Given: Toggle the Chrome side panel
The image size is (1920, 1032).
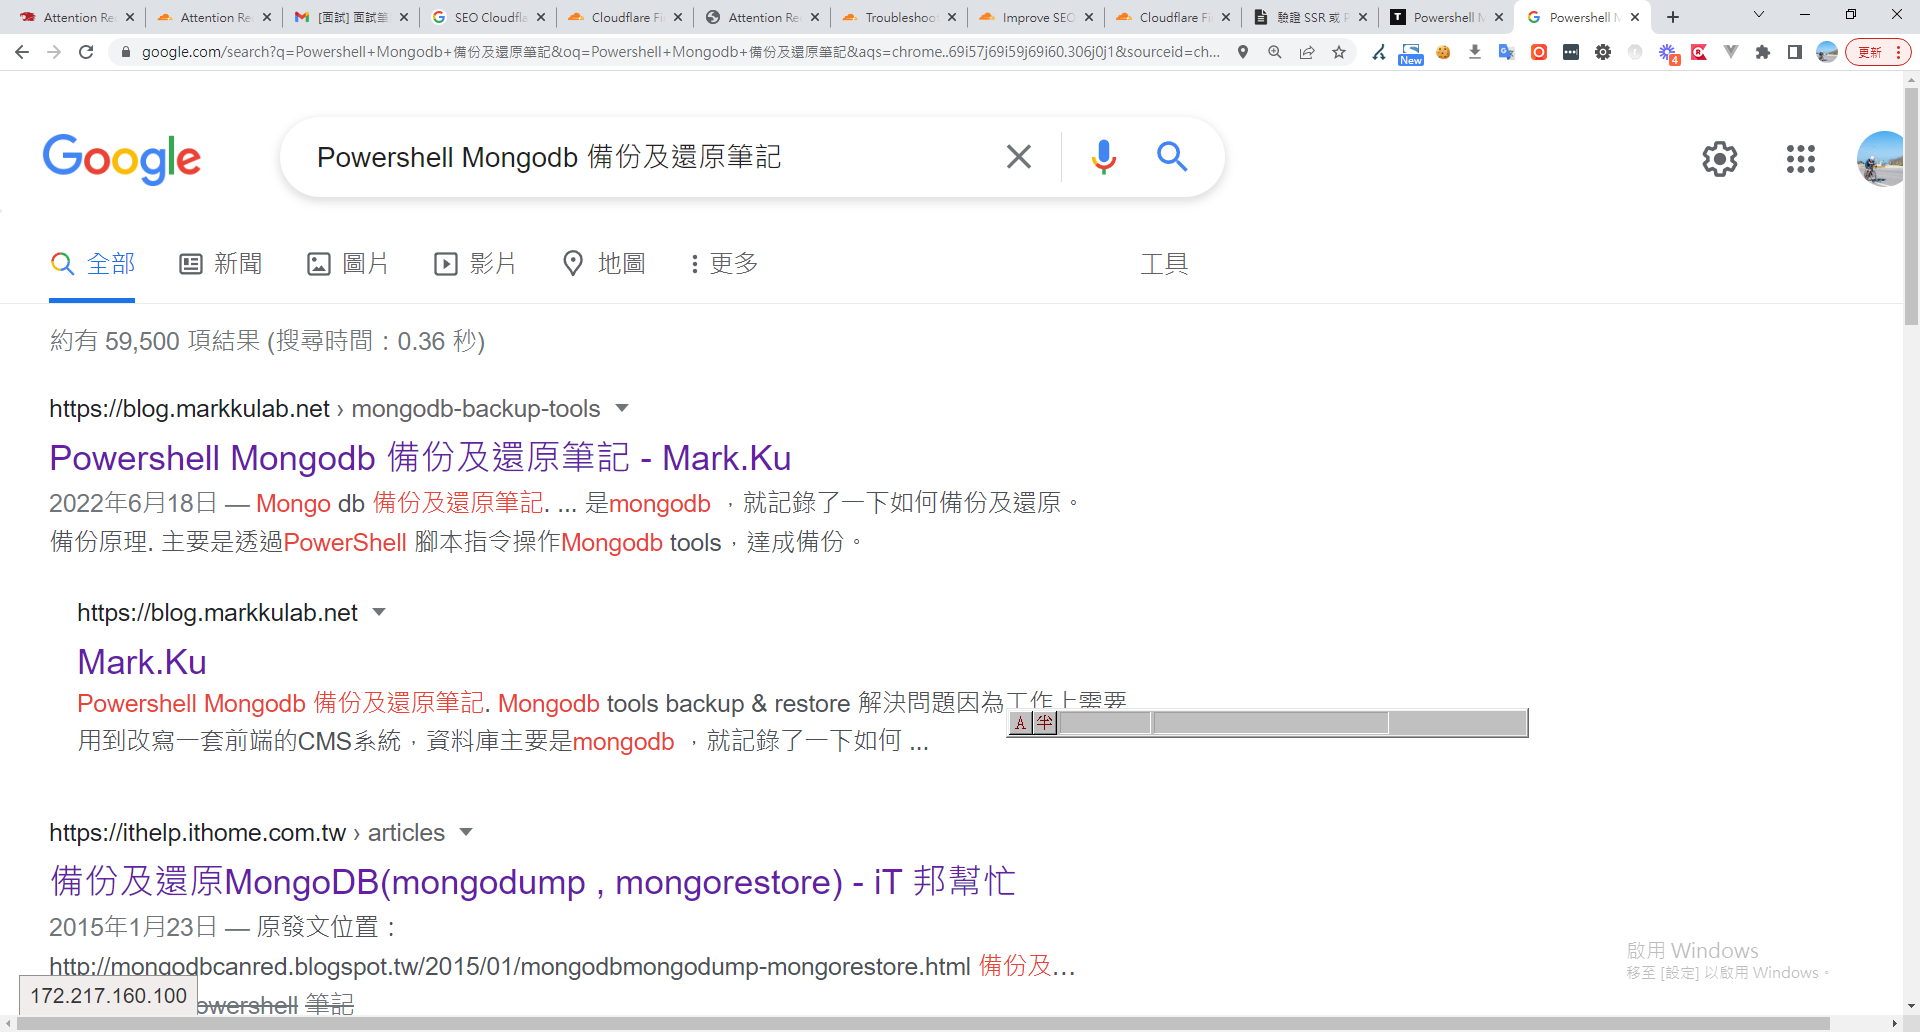Looking at the screenshot, I should click(1794, 52).
